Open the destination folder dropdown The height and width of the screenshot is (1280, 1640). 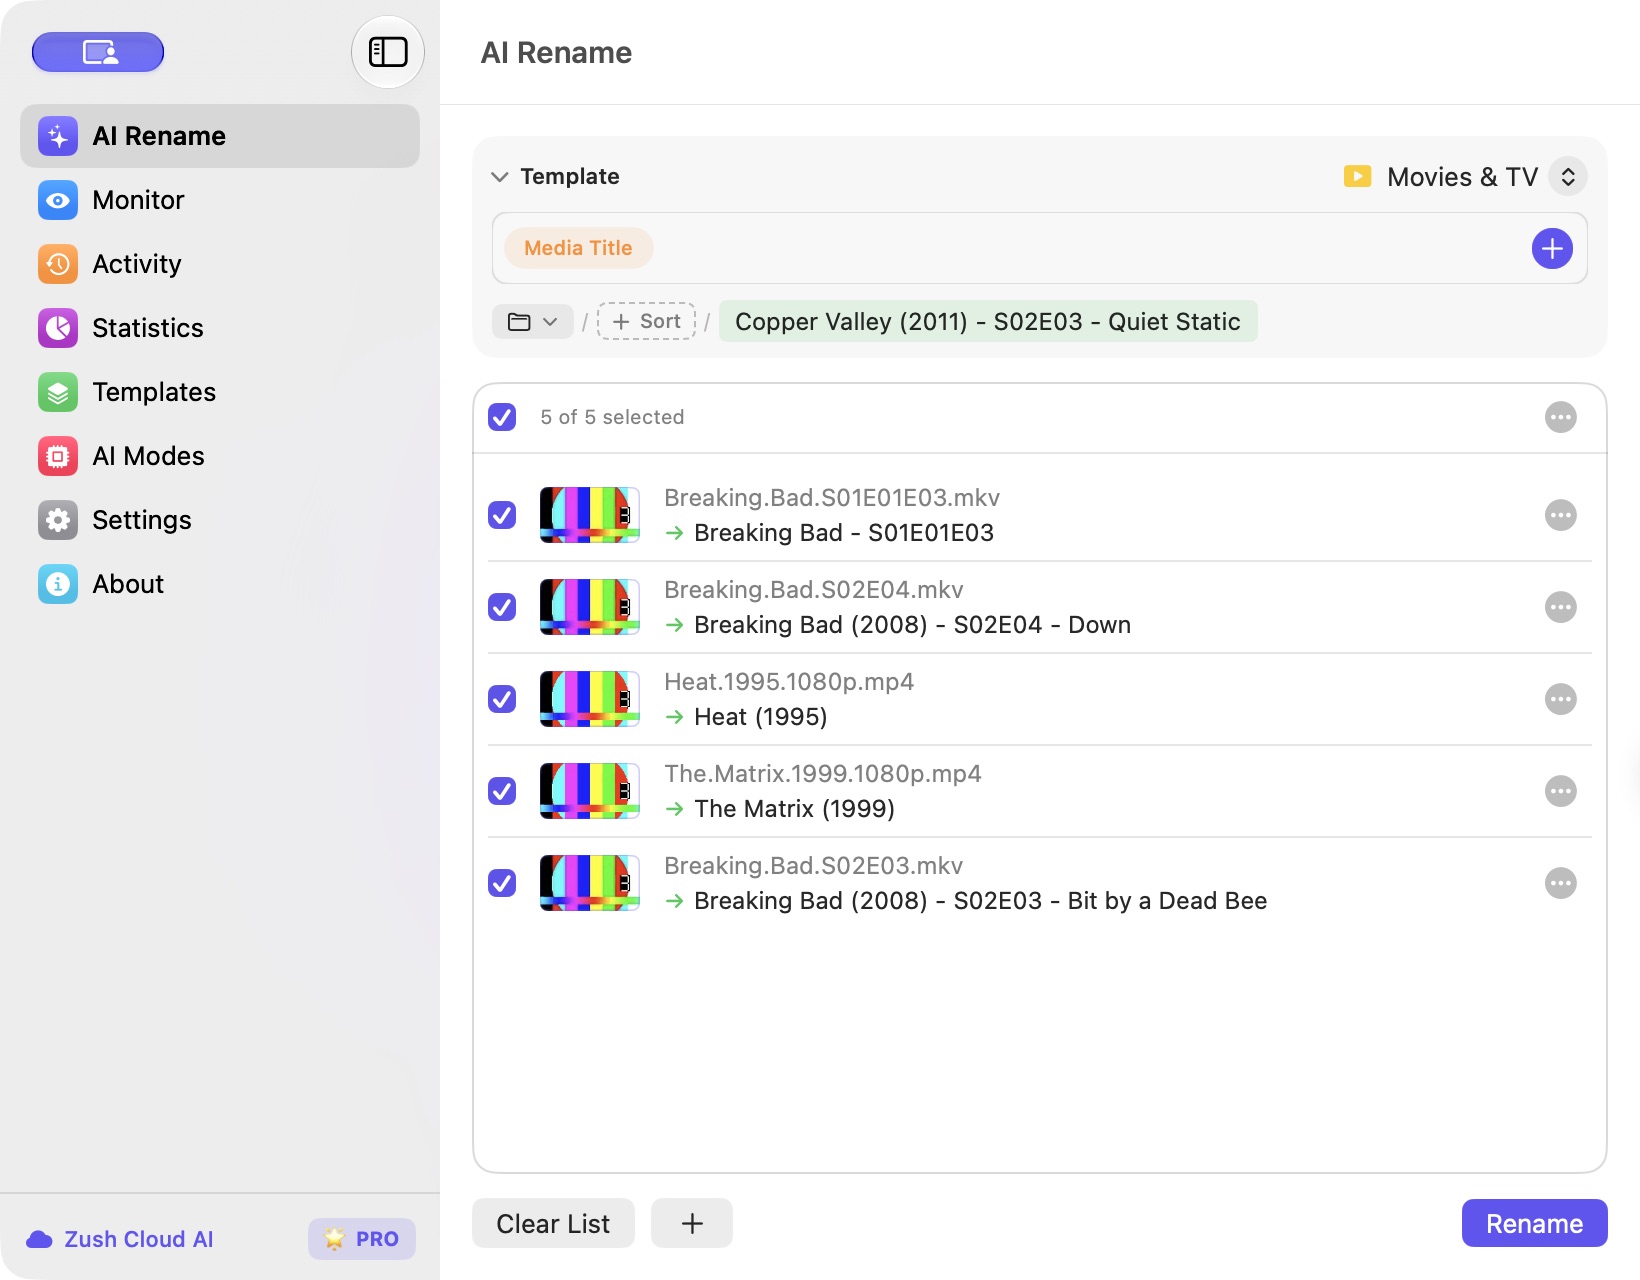point(532,322)
